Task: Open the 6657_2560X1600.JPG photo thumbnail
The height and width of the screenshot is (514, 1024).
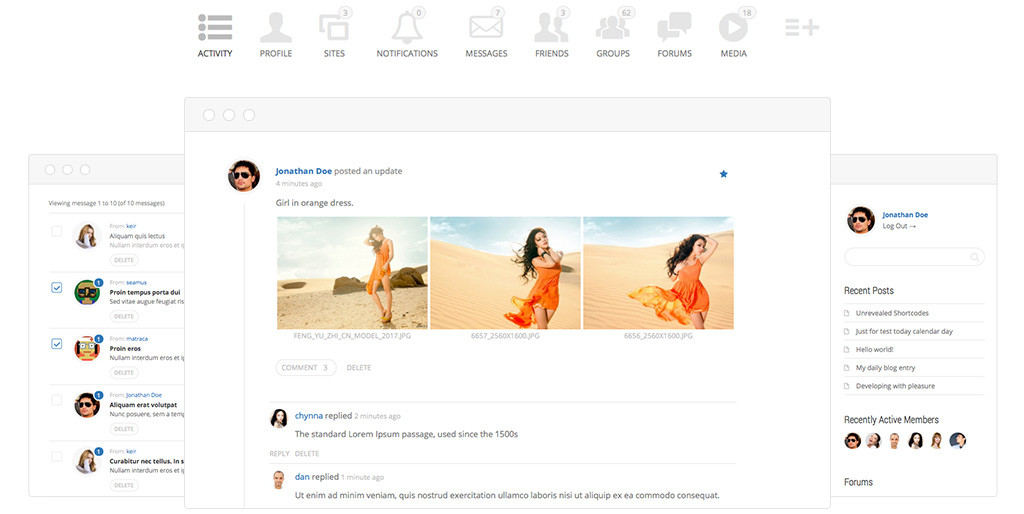Action: coord(505,273)
